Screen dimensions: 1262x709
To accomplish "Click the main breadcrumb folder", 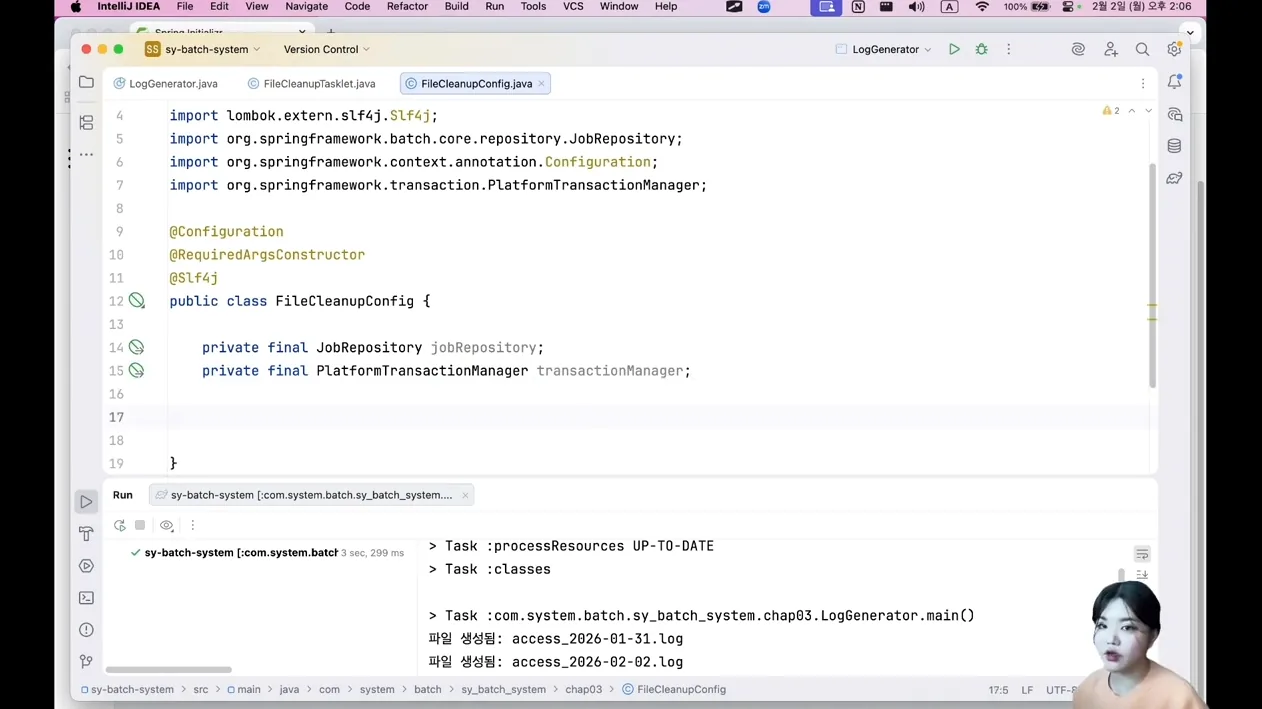I will [x=243, y=690].
